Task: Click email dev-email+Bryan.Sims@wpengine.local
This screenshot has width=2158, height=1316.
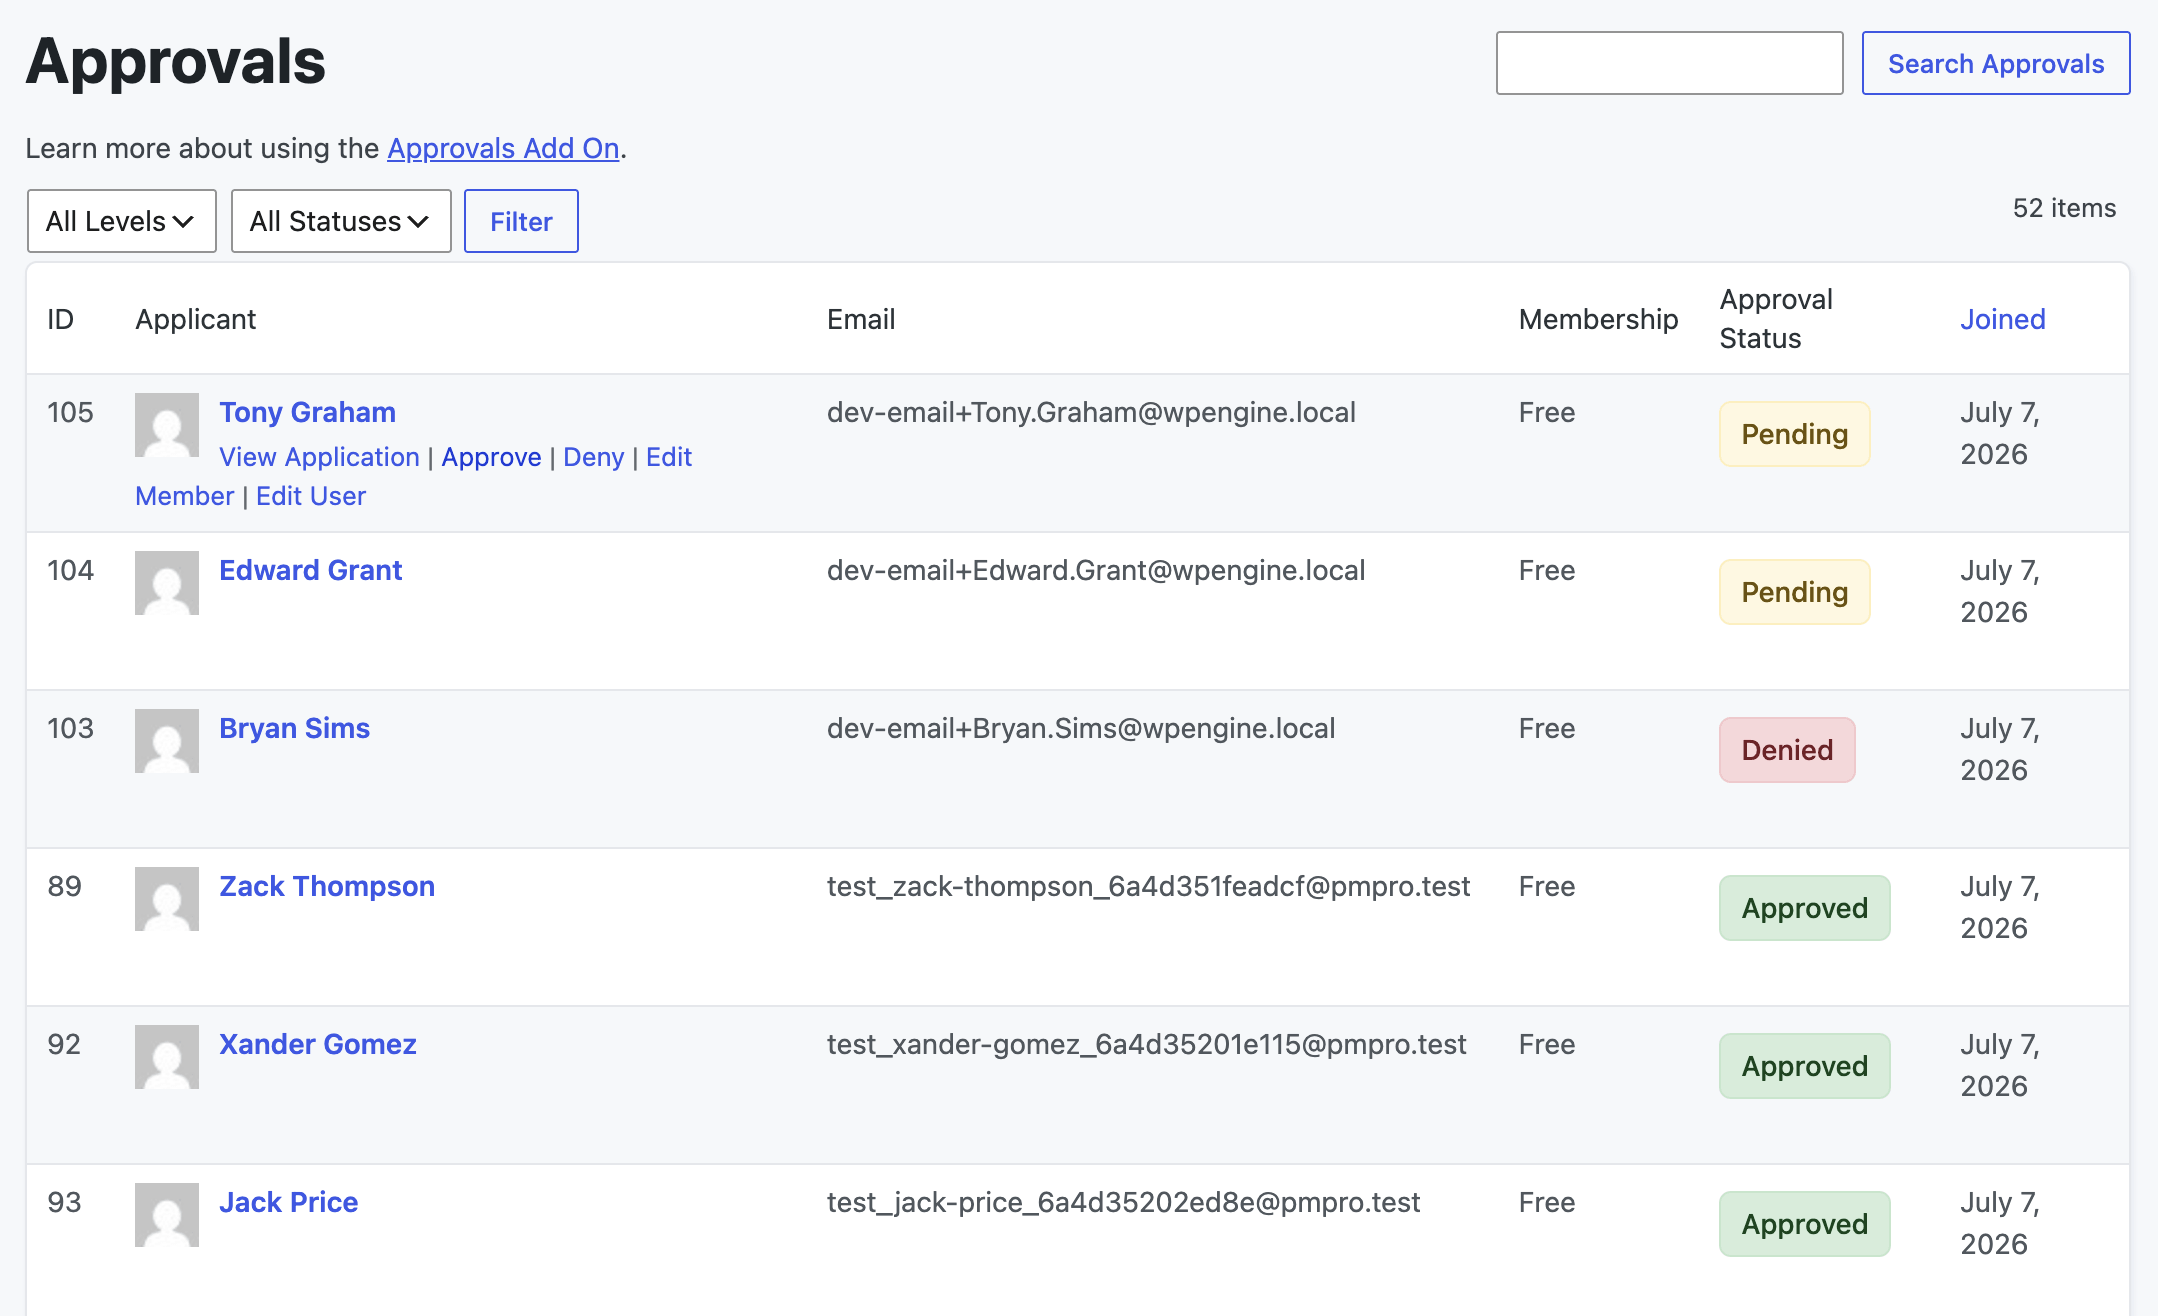Action: [x=1081, y=728]
